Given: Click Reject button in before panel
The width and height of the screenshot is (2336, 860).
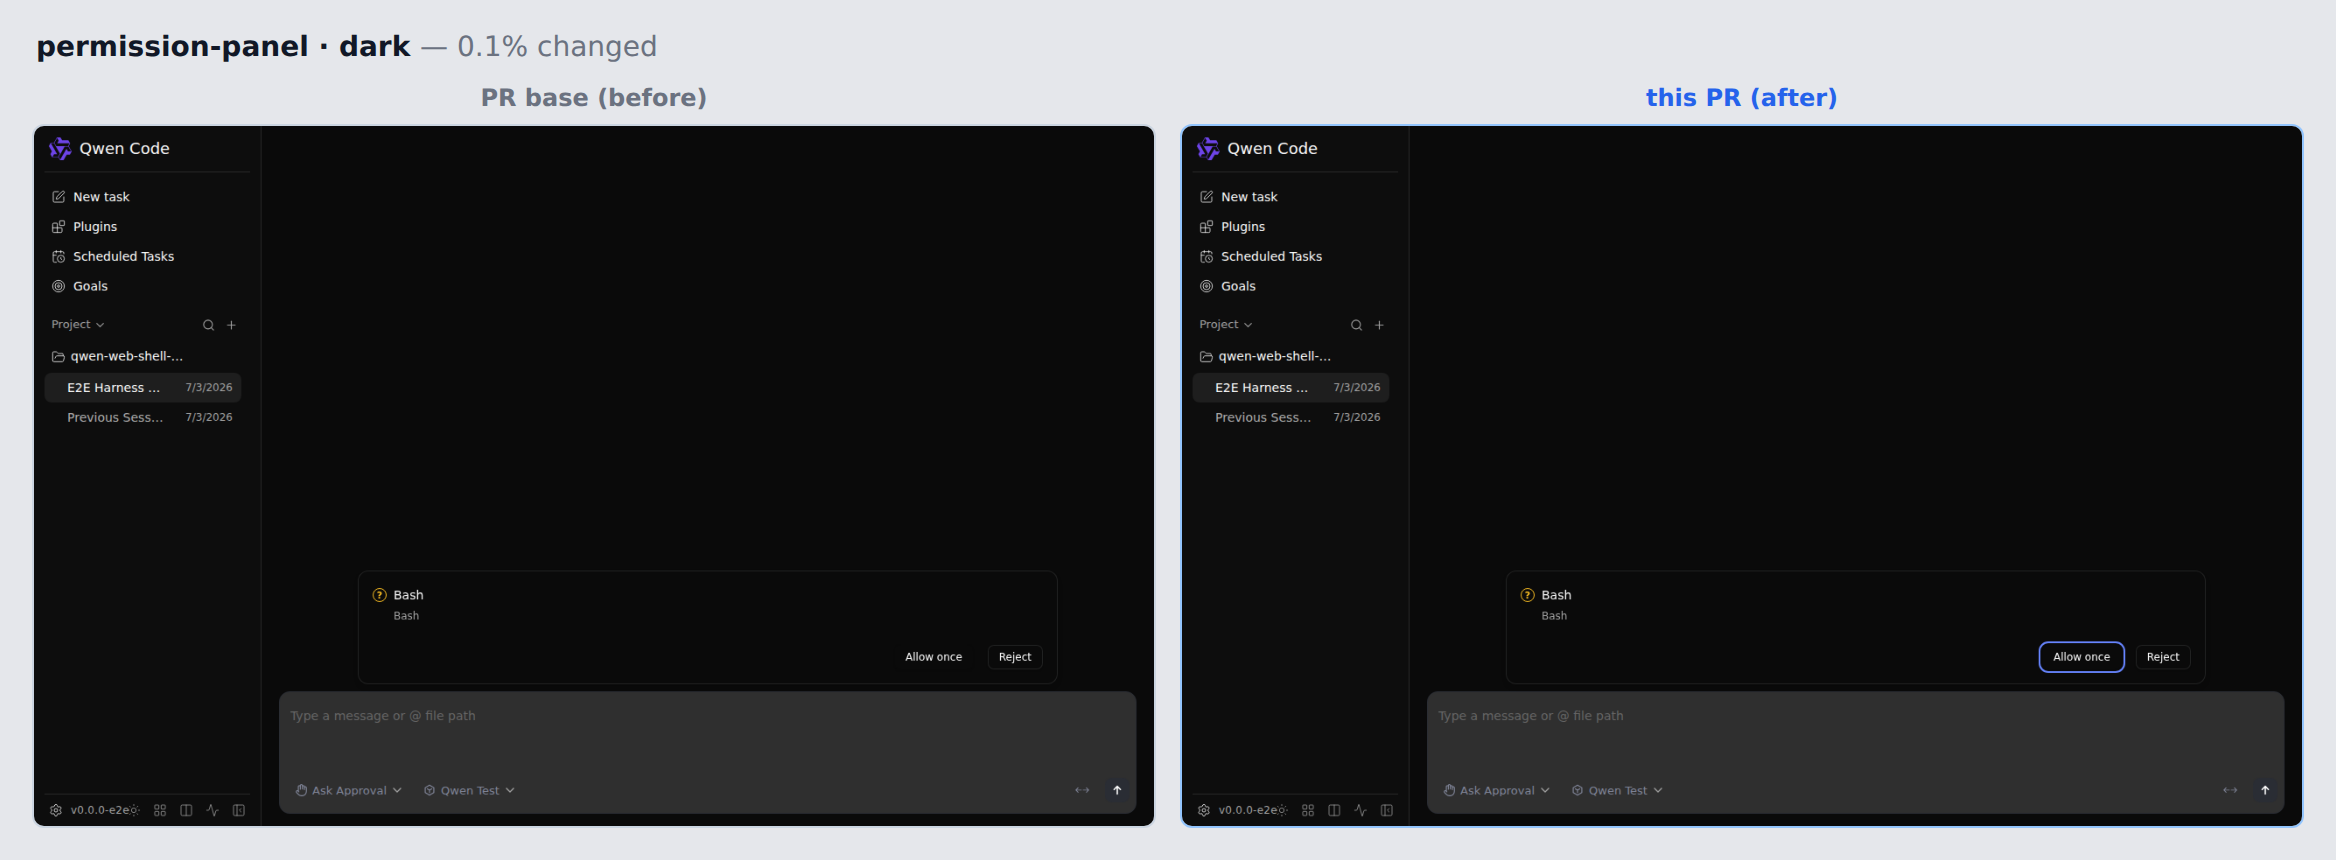Looking at the screenshot, I should click(1015, 657).
